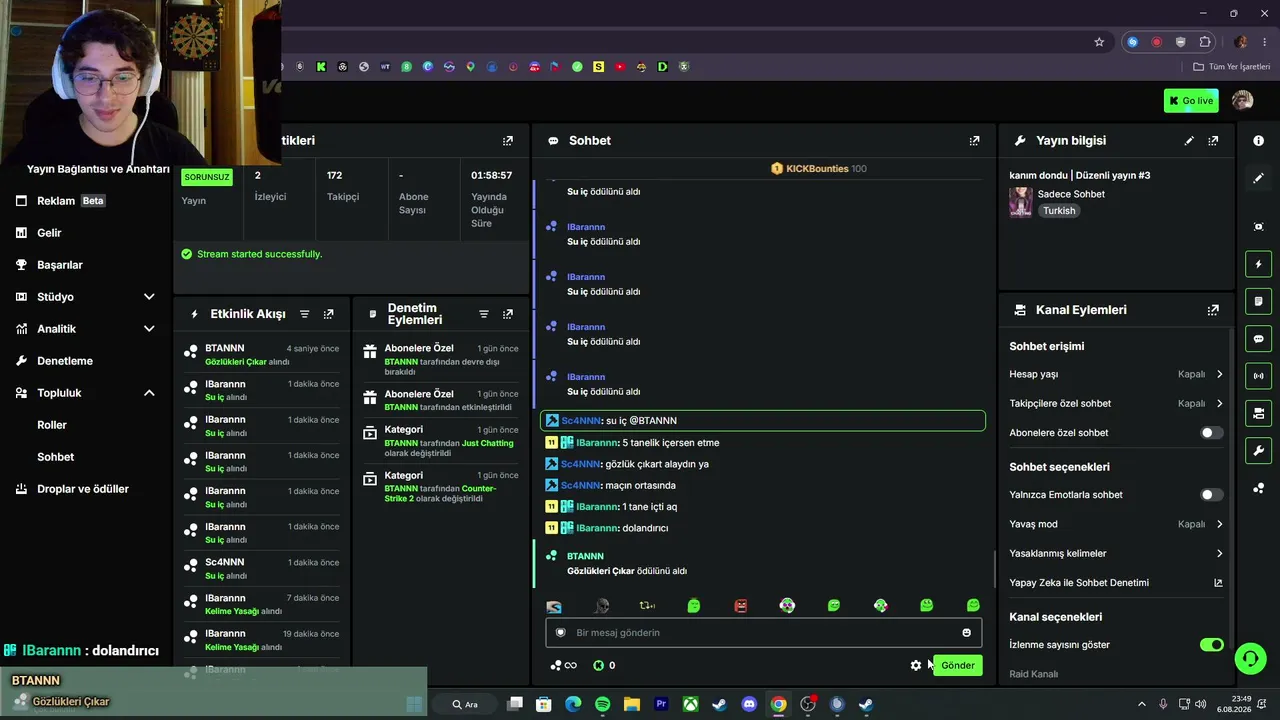Toggle the broadcast signal icon in rail
Viewport: 1280px width, 720px height.
(1259, 376)
